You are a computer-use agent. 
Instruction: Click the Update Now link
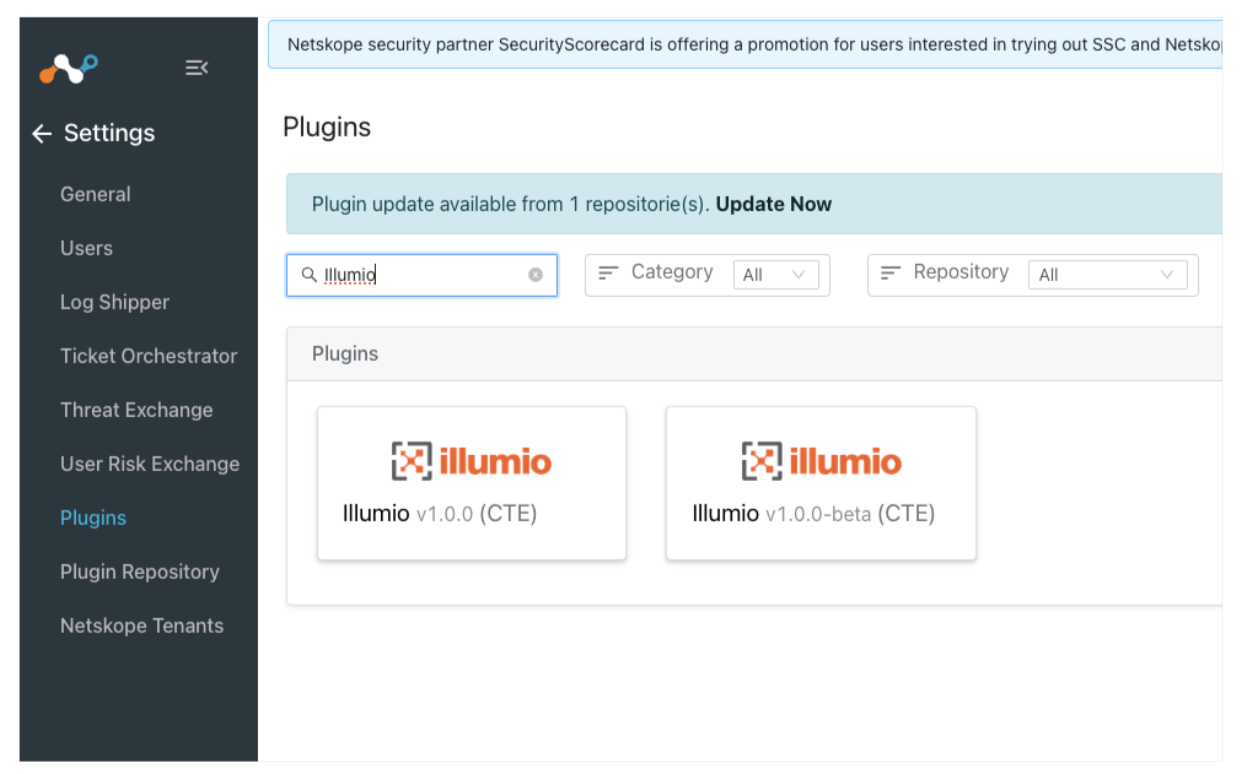773,204
